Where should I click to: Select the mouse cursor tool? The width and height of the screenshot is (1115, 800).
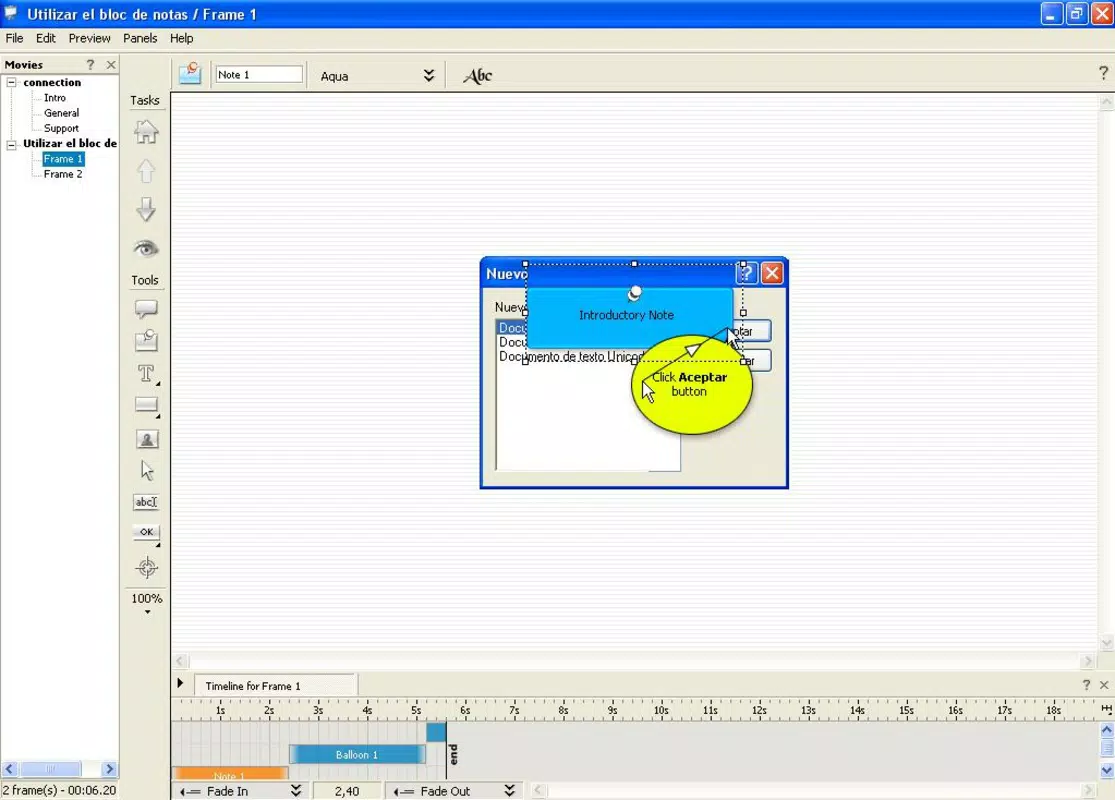point(146,471)
